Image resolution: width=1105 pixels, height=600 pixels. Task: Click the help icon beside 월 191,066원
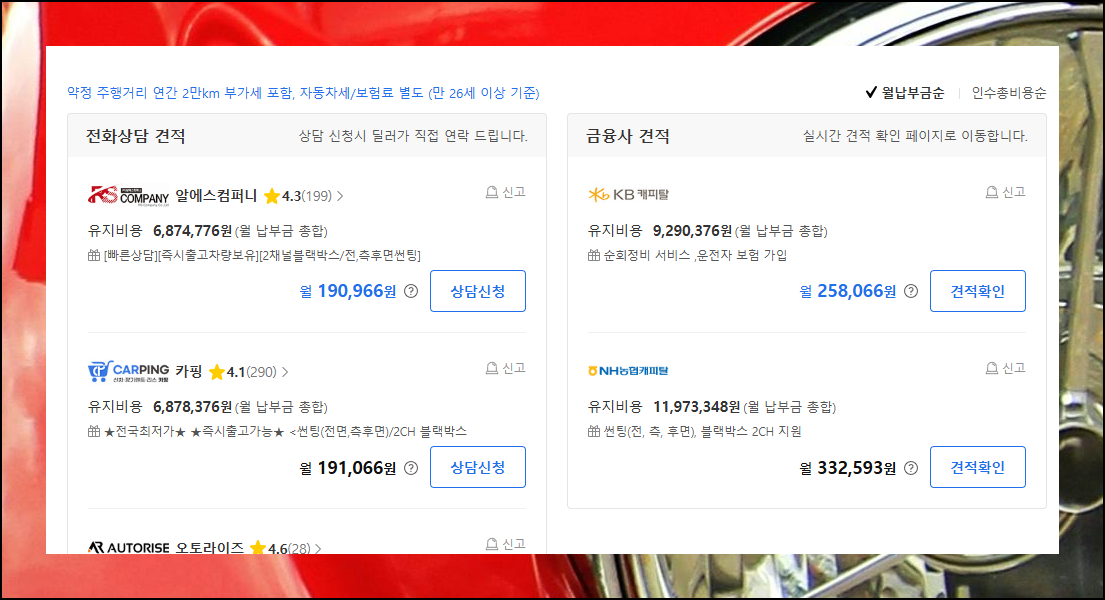(x=411, y=467)
